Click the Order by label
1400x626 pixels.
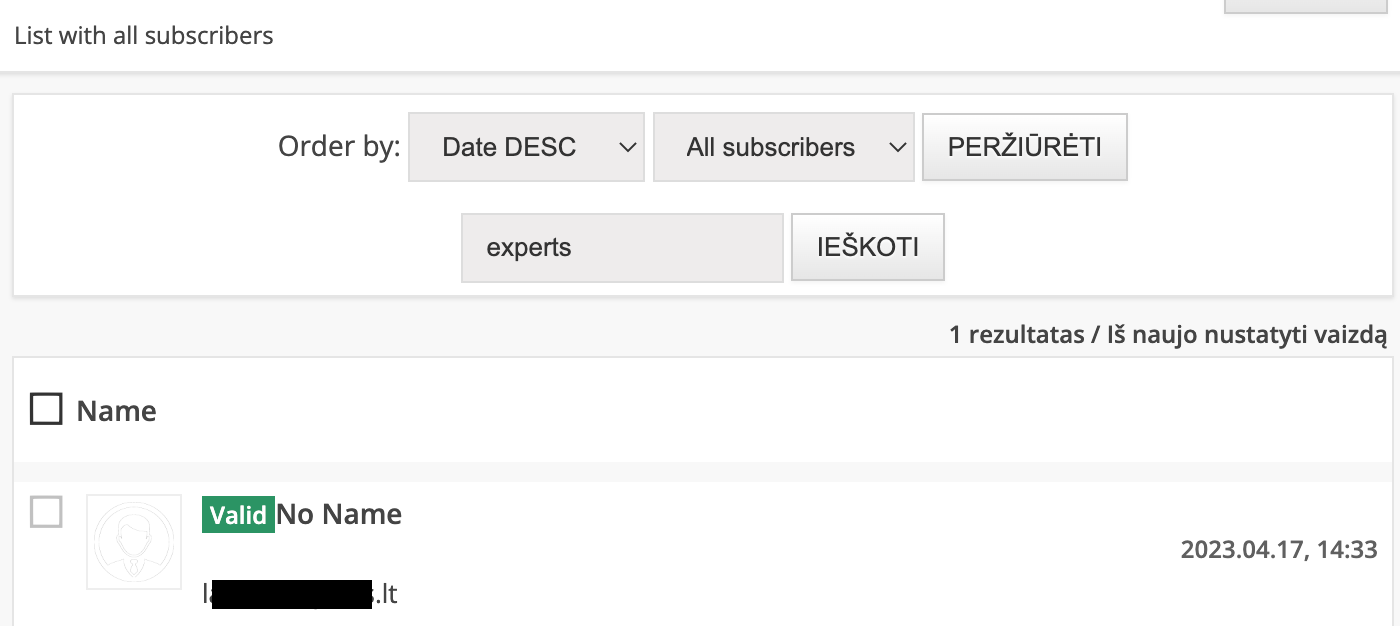[x=339, y=147]
